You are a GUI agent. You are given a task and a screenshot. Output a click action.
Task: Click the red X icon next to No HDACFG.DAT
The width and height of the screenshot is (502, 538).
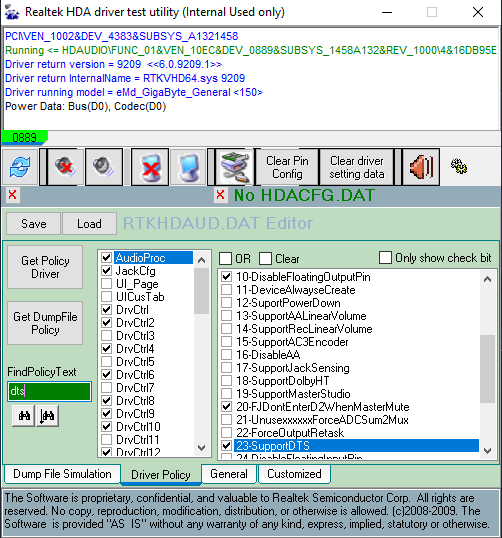coord(221,196)
